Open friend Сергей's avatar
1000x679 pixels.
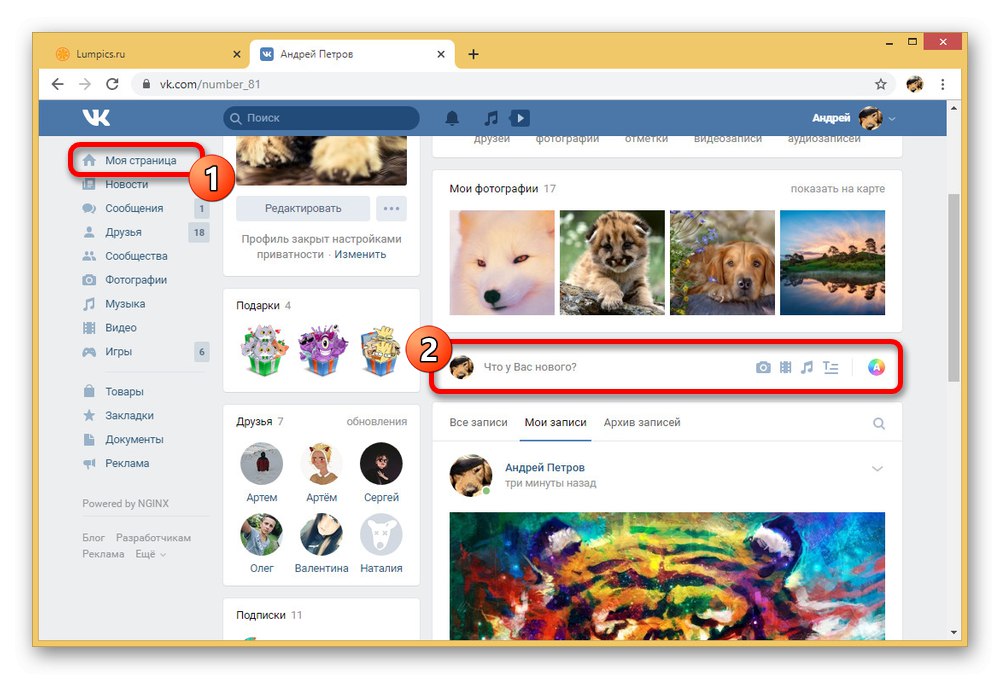(x=381, y=464)
